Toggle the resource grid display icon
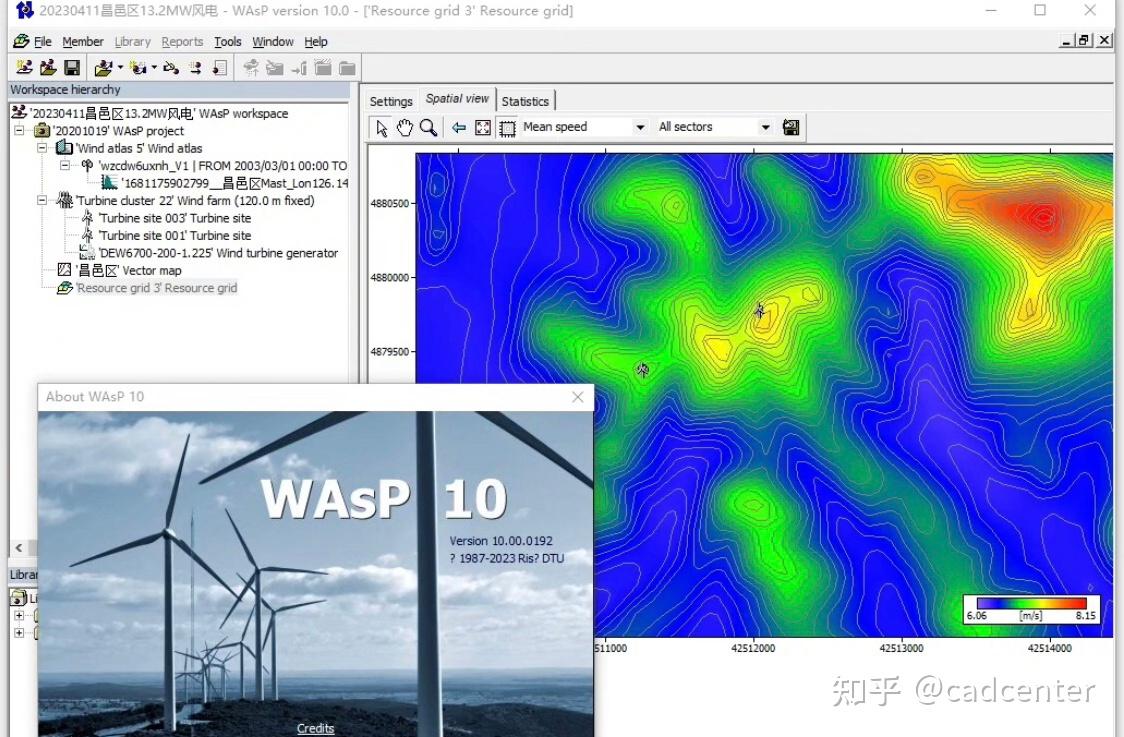1124x737 pixels. tap(507, 127)
